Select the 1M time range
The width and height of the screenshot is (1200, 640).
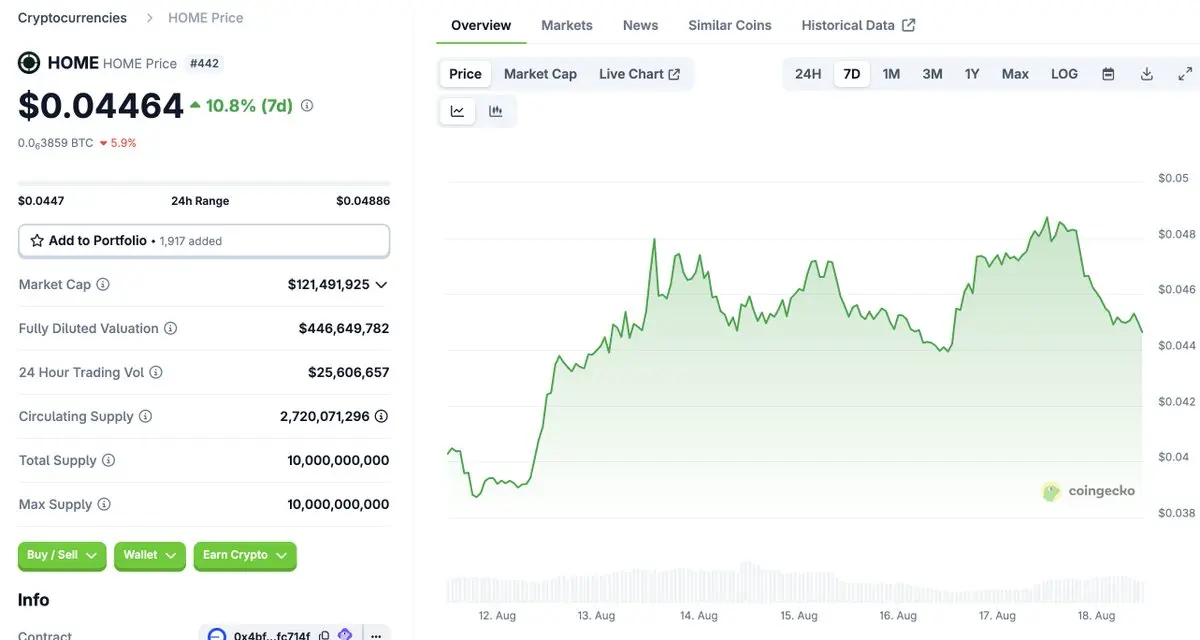tap(891, 74)
